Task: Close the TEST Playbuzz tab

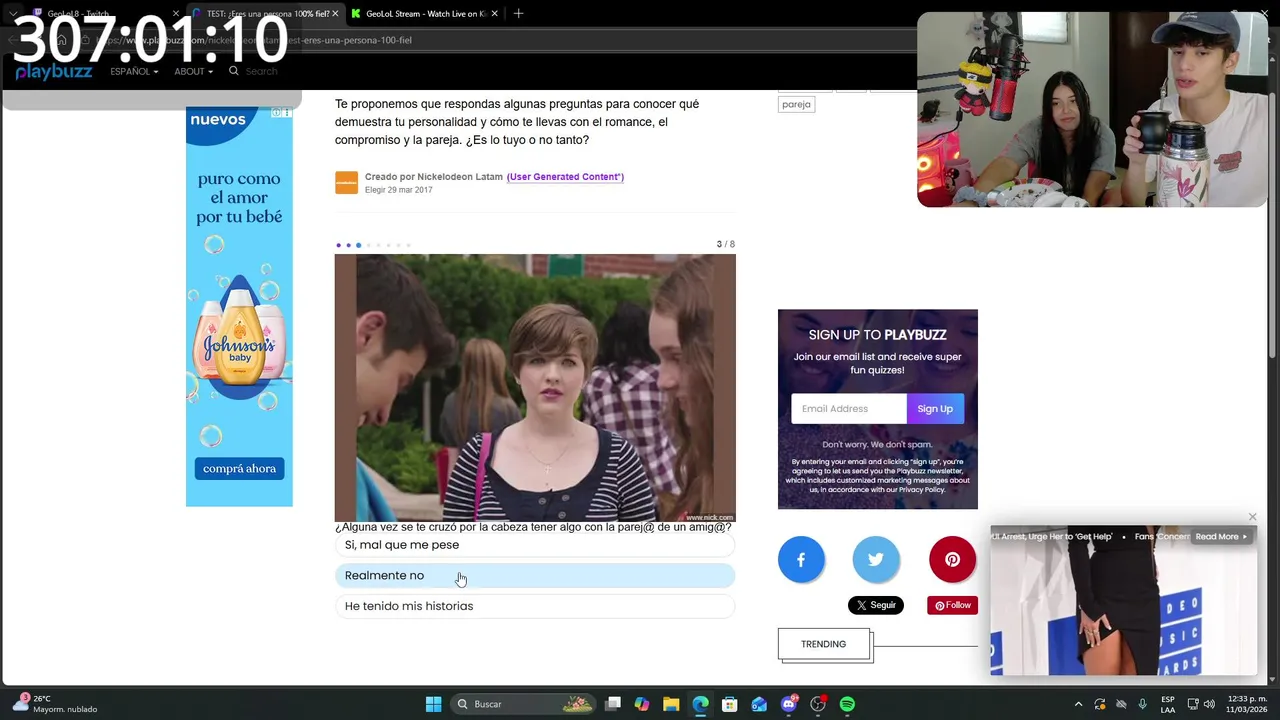Action: [x=335, y=14]
